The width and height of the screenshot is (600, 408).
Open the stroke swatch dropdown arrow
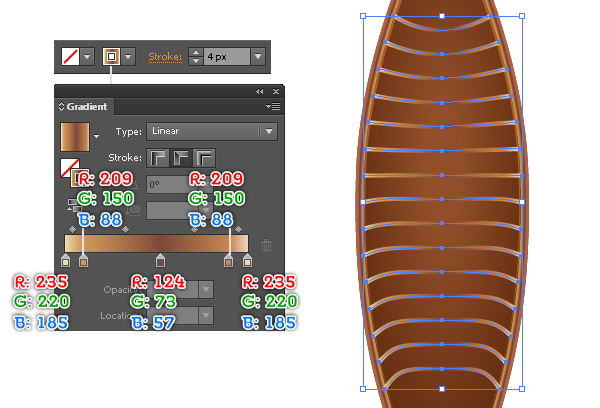[x=128, y=57]
